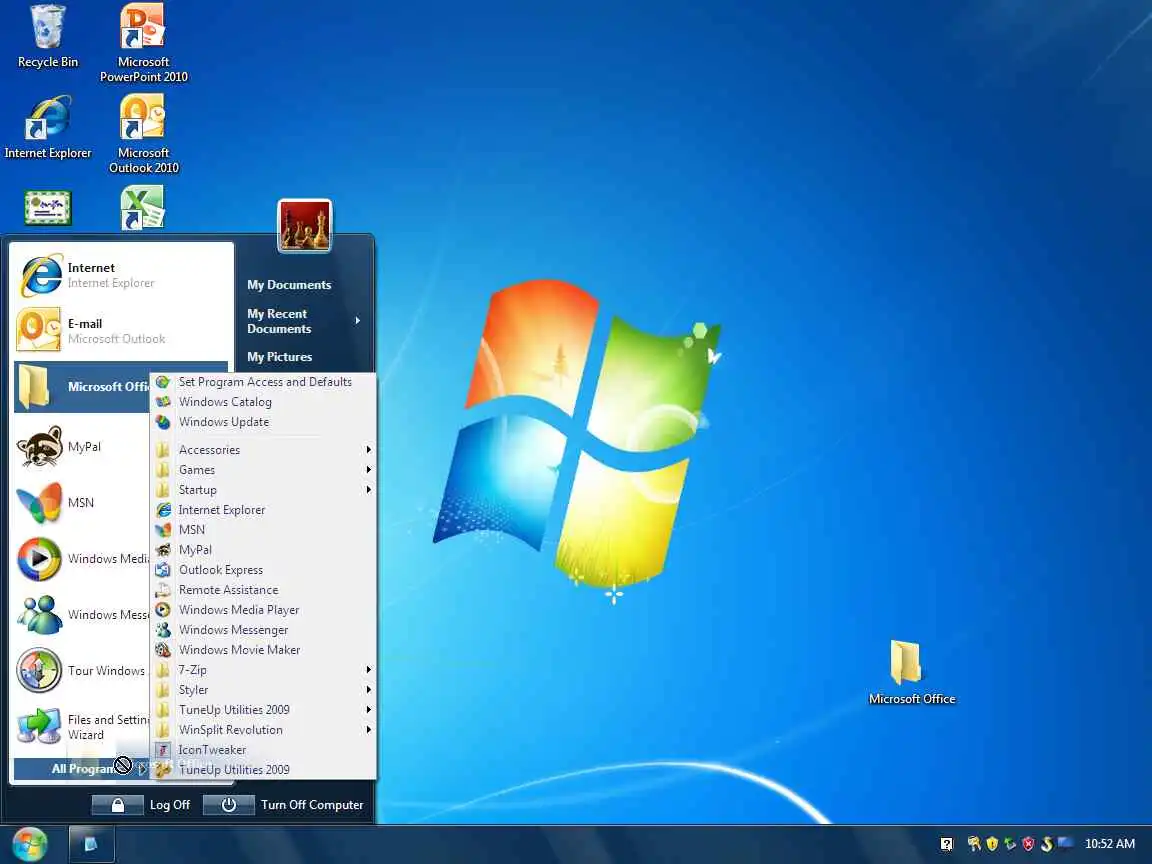
Task: Click Turn Off Computer button
Action: point(284,805)
